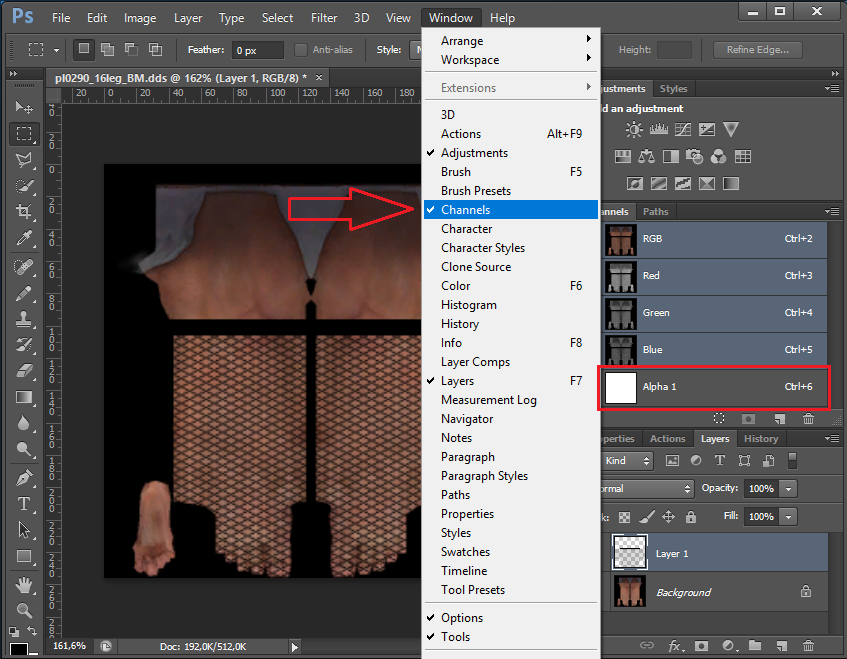This screenshot has height=659, width=847.
Task: Click zoom percentage field in status bar
Action: 70,646
